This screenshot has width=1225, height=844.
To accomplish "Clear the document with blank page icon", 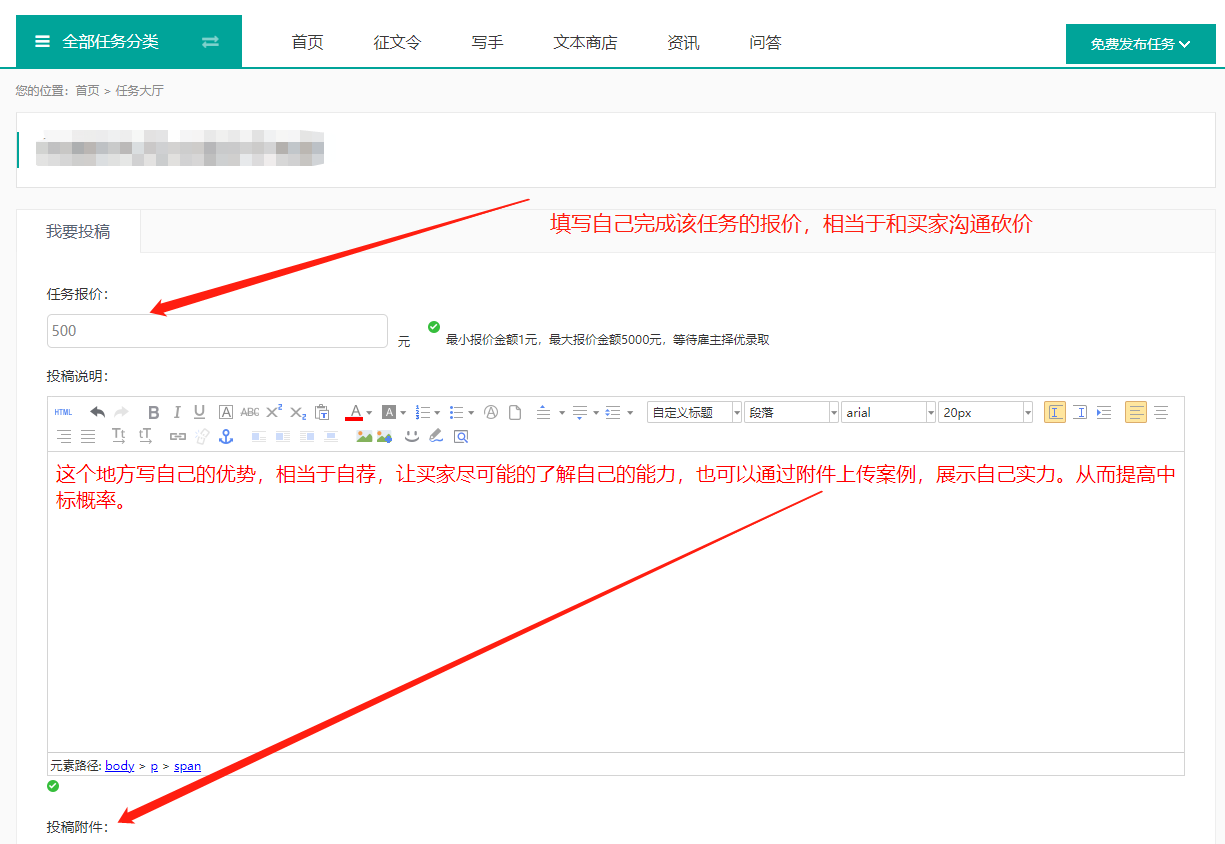I will [x=516, y=412].
